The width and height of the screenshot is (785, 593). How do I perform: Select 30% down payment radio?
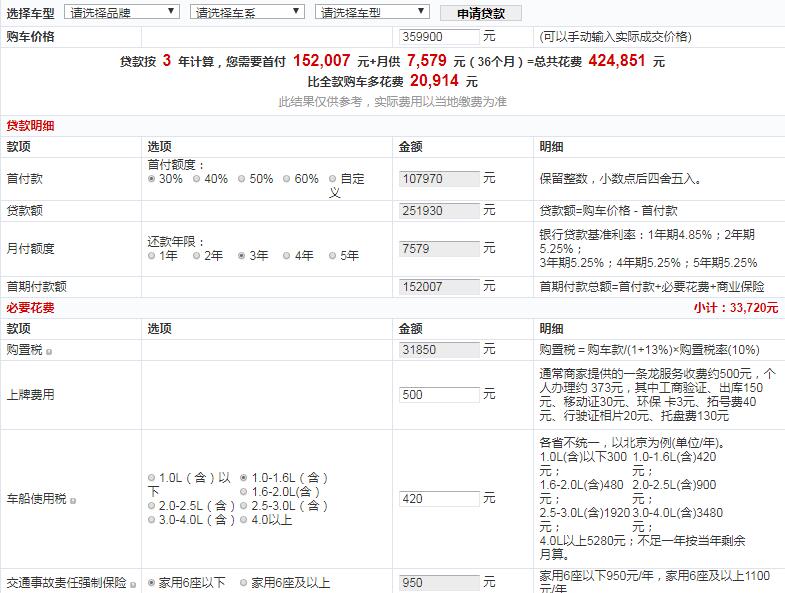click(152, 179)
